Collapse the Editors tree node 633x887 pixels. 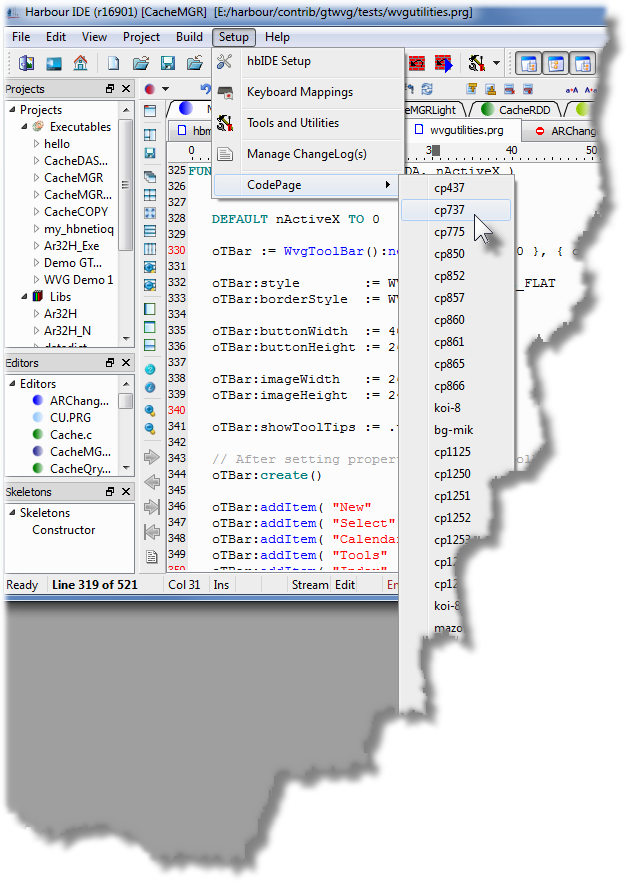tap(12, 383)
